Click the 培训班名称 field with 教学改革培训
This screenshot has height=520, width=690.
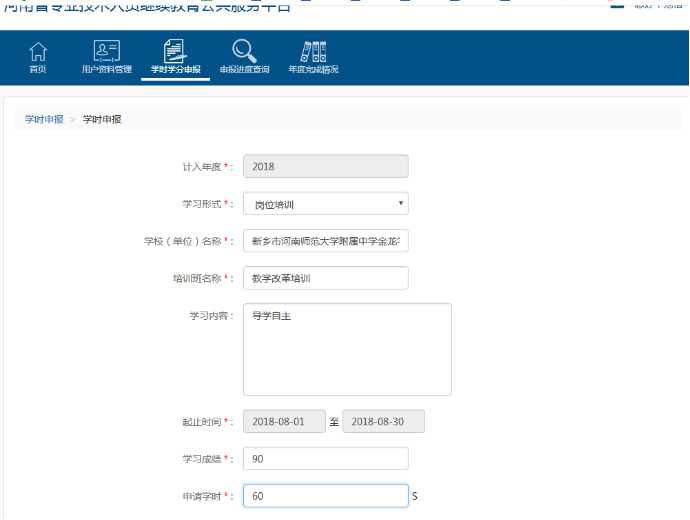(x=326, y=278)
